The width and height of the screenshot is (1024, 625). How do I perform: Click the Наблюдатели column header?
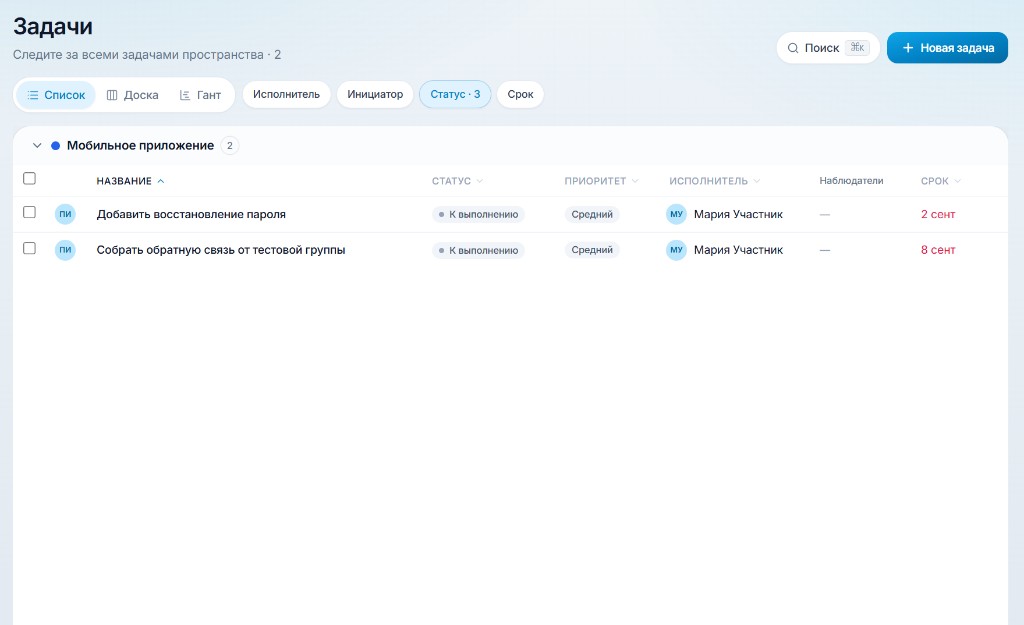(x=851, y=181)
